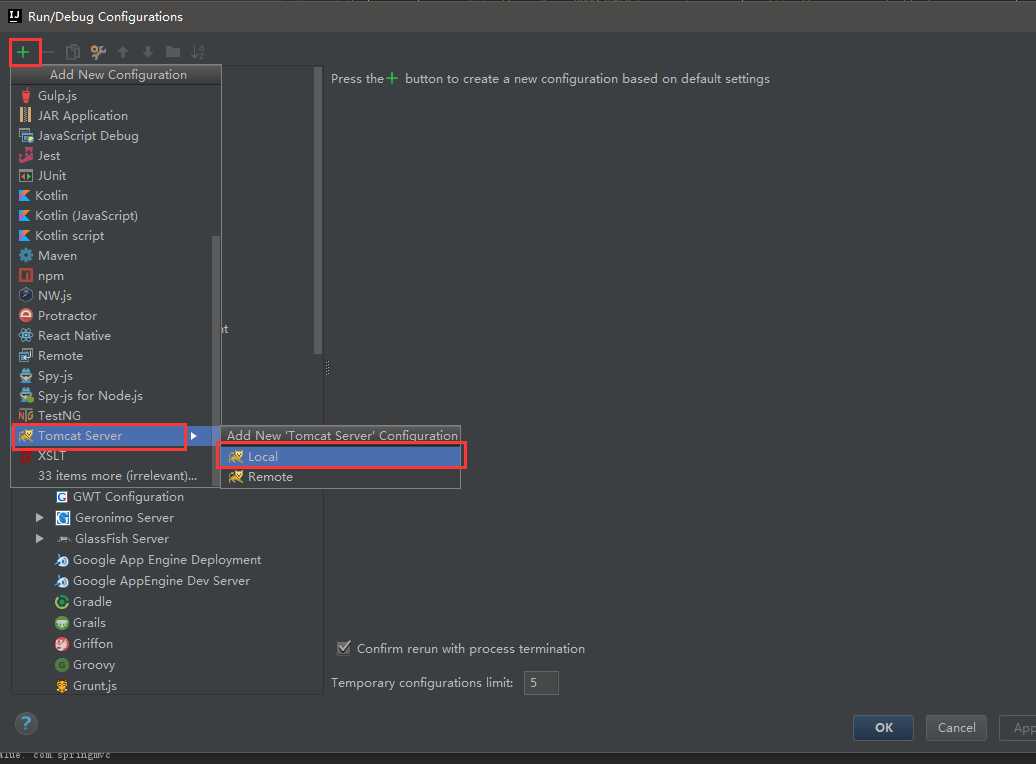Viewport: 1036px width, 764px height.
Task: Select Griffon in defaults tree
Action: [x=84, y=644]
